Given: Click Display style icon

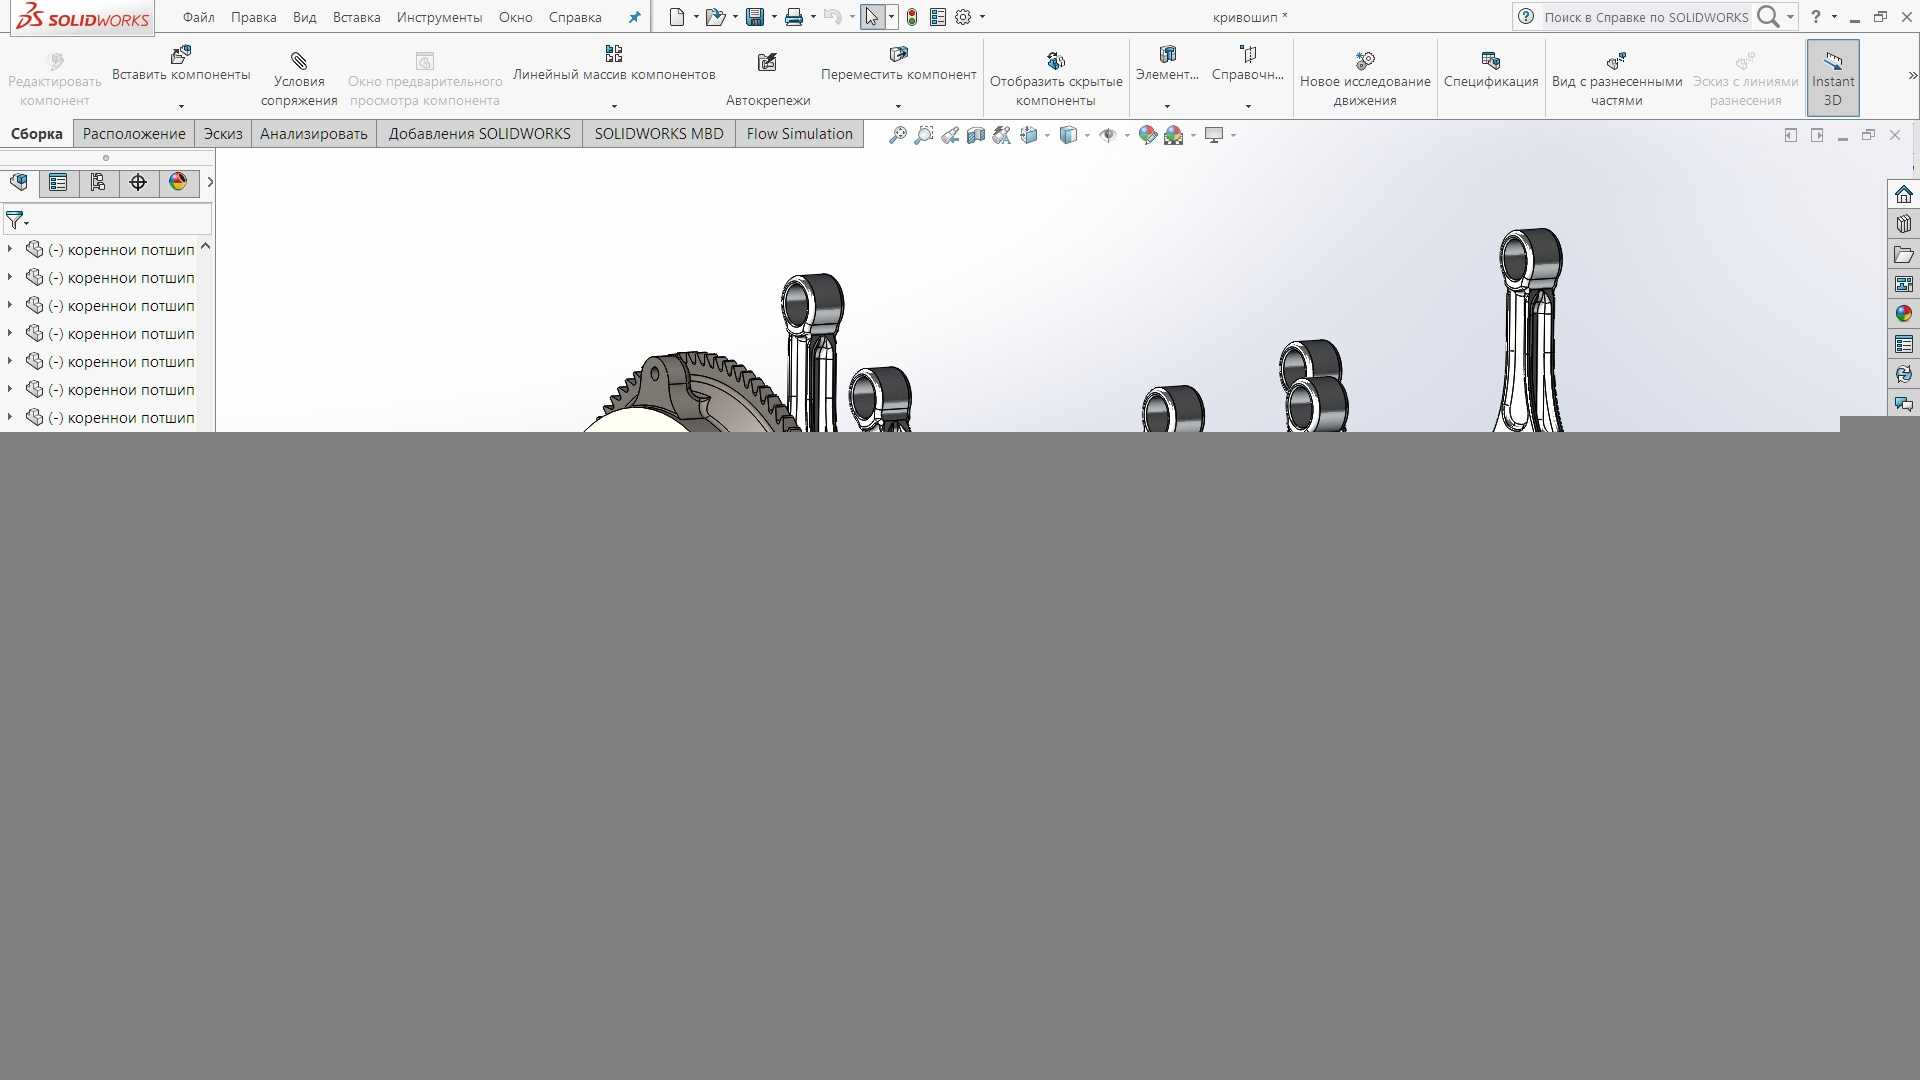Looking at the screenshot, I should (1068, 135).
